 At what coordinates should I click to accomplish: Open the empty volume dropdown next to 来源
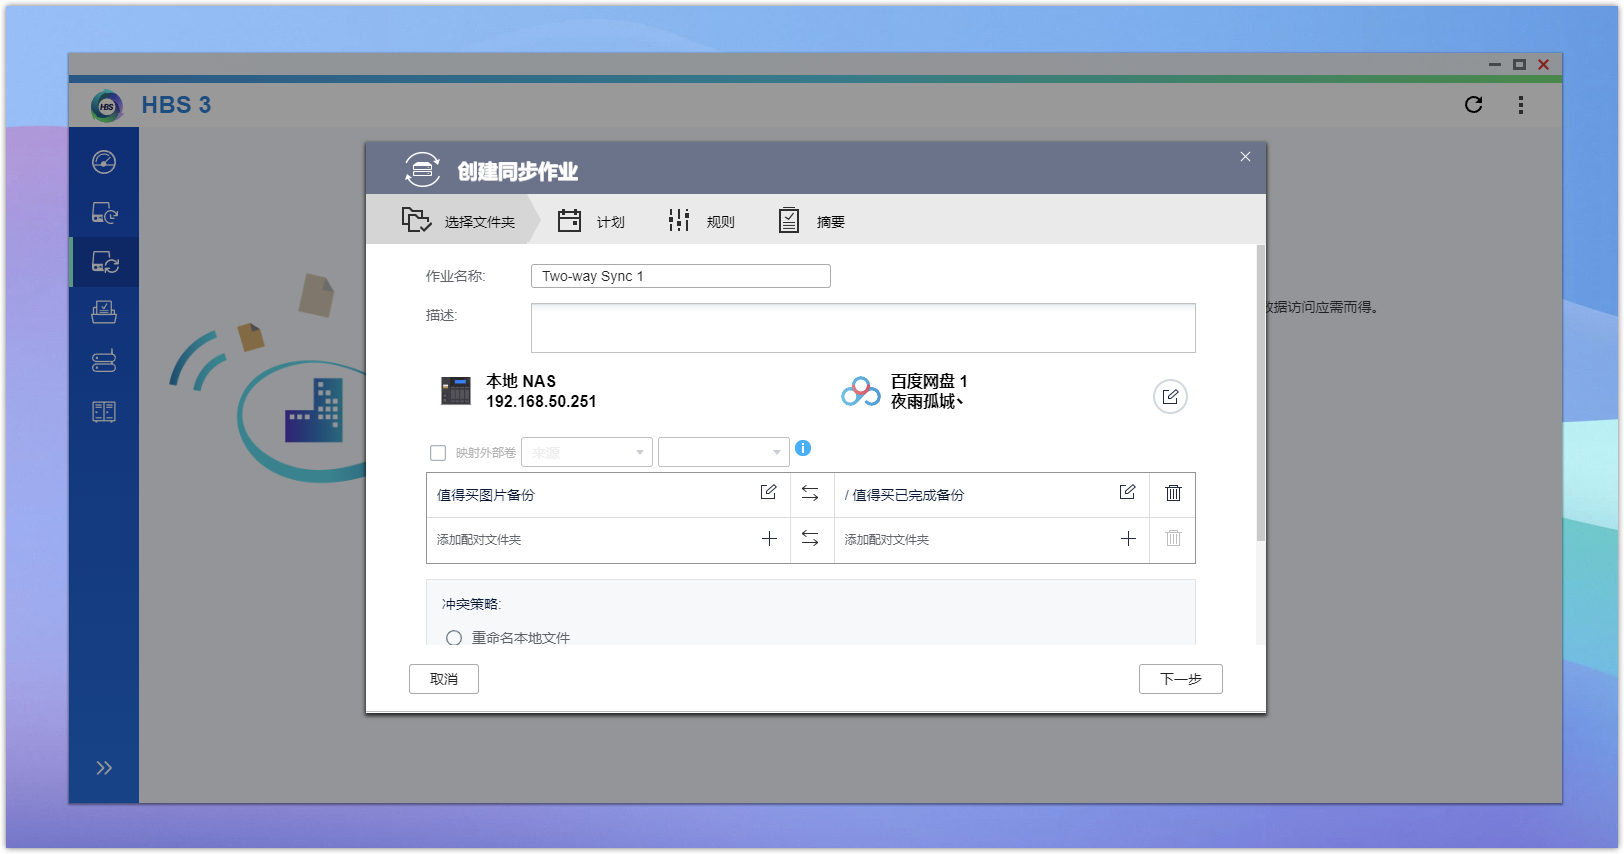(x=723, y=453)
